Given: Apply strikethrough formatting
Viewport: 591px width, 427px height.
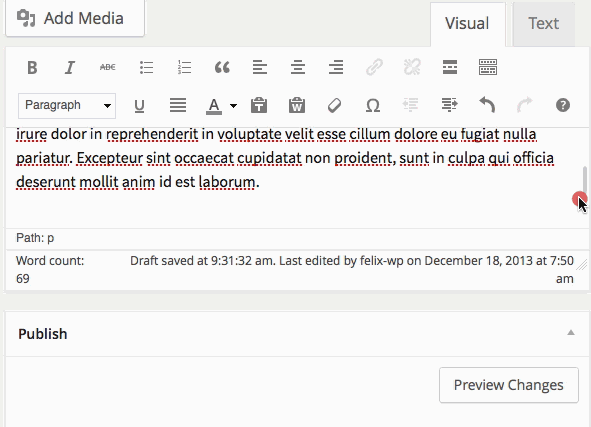Looking at the screenshot, I should (x=108, y=67).
